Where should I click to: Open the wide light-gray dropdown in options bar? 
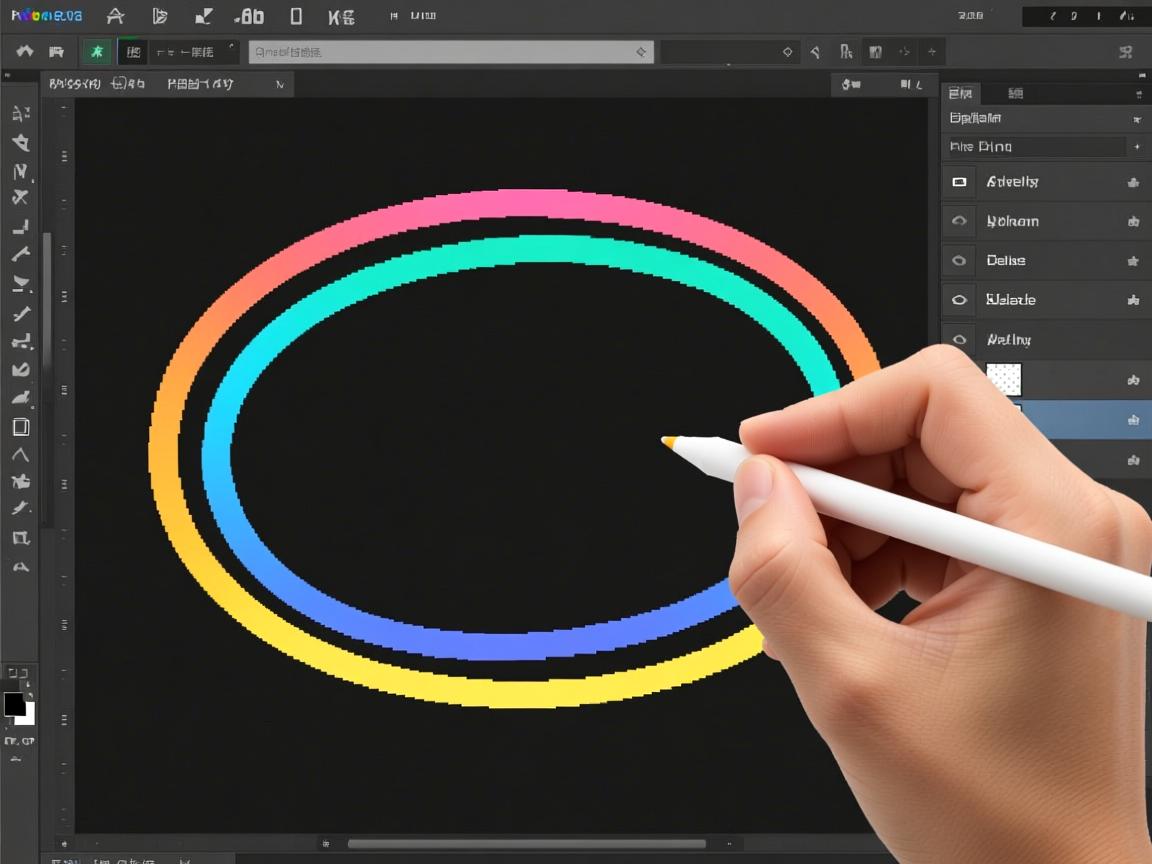pos(451,52)
